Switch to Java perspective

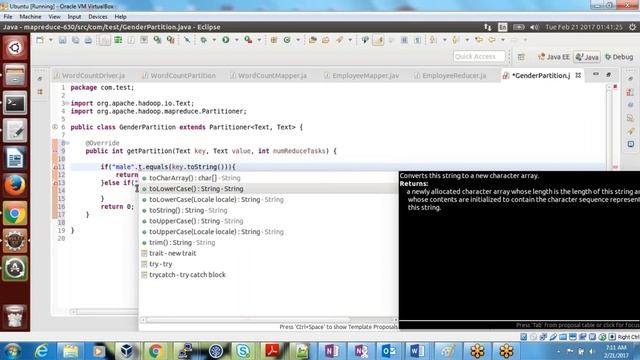pos(587,57)
